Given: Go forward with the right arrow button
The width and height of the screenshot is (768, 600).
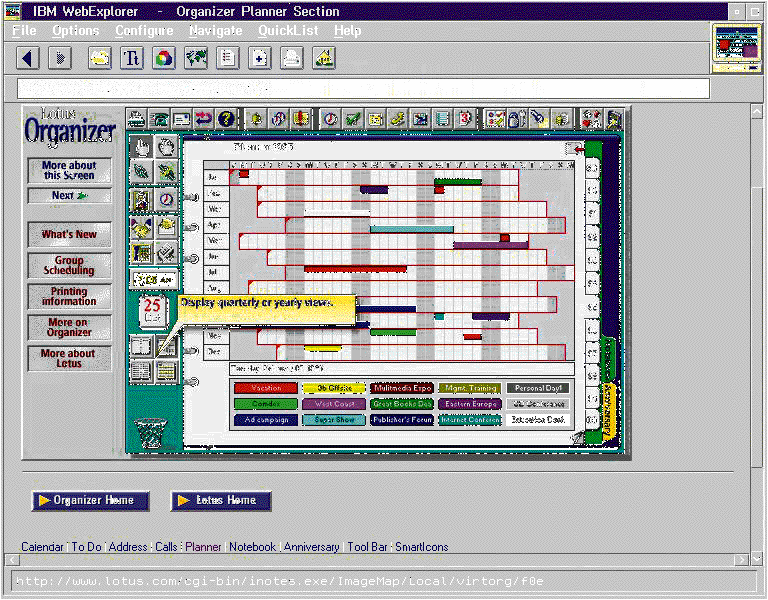Looking at the screenshot, I should (60, 58).
